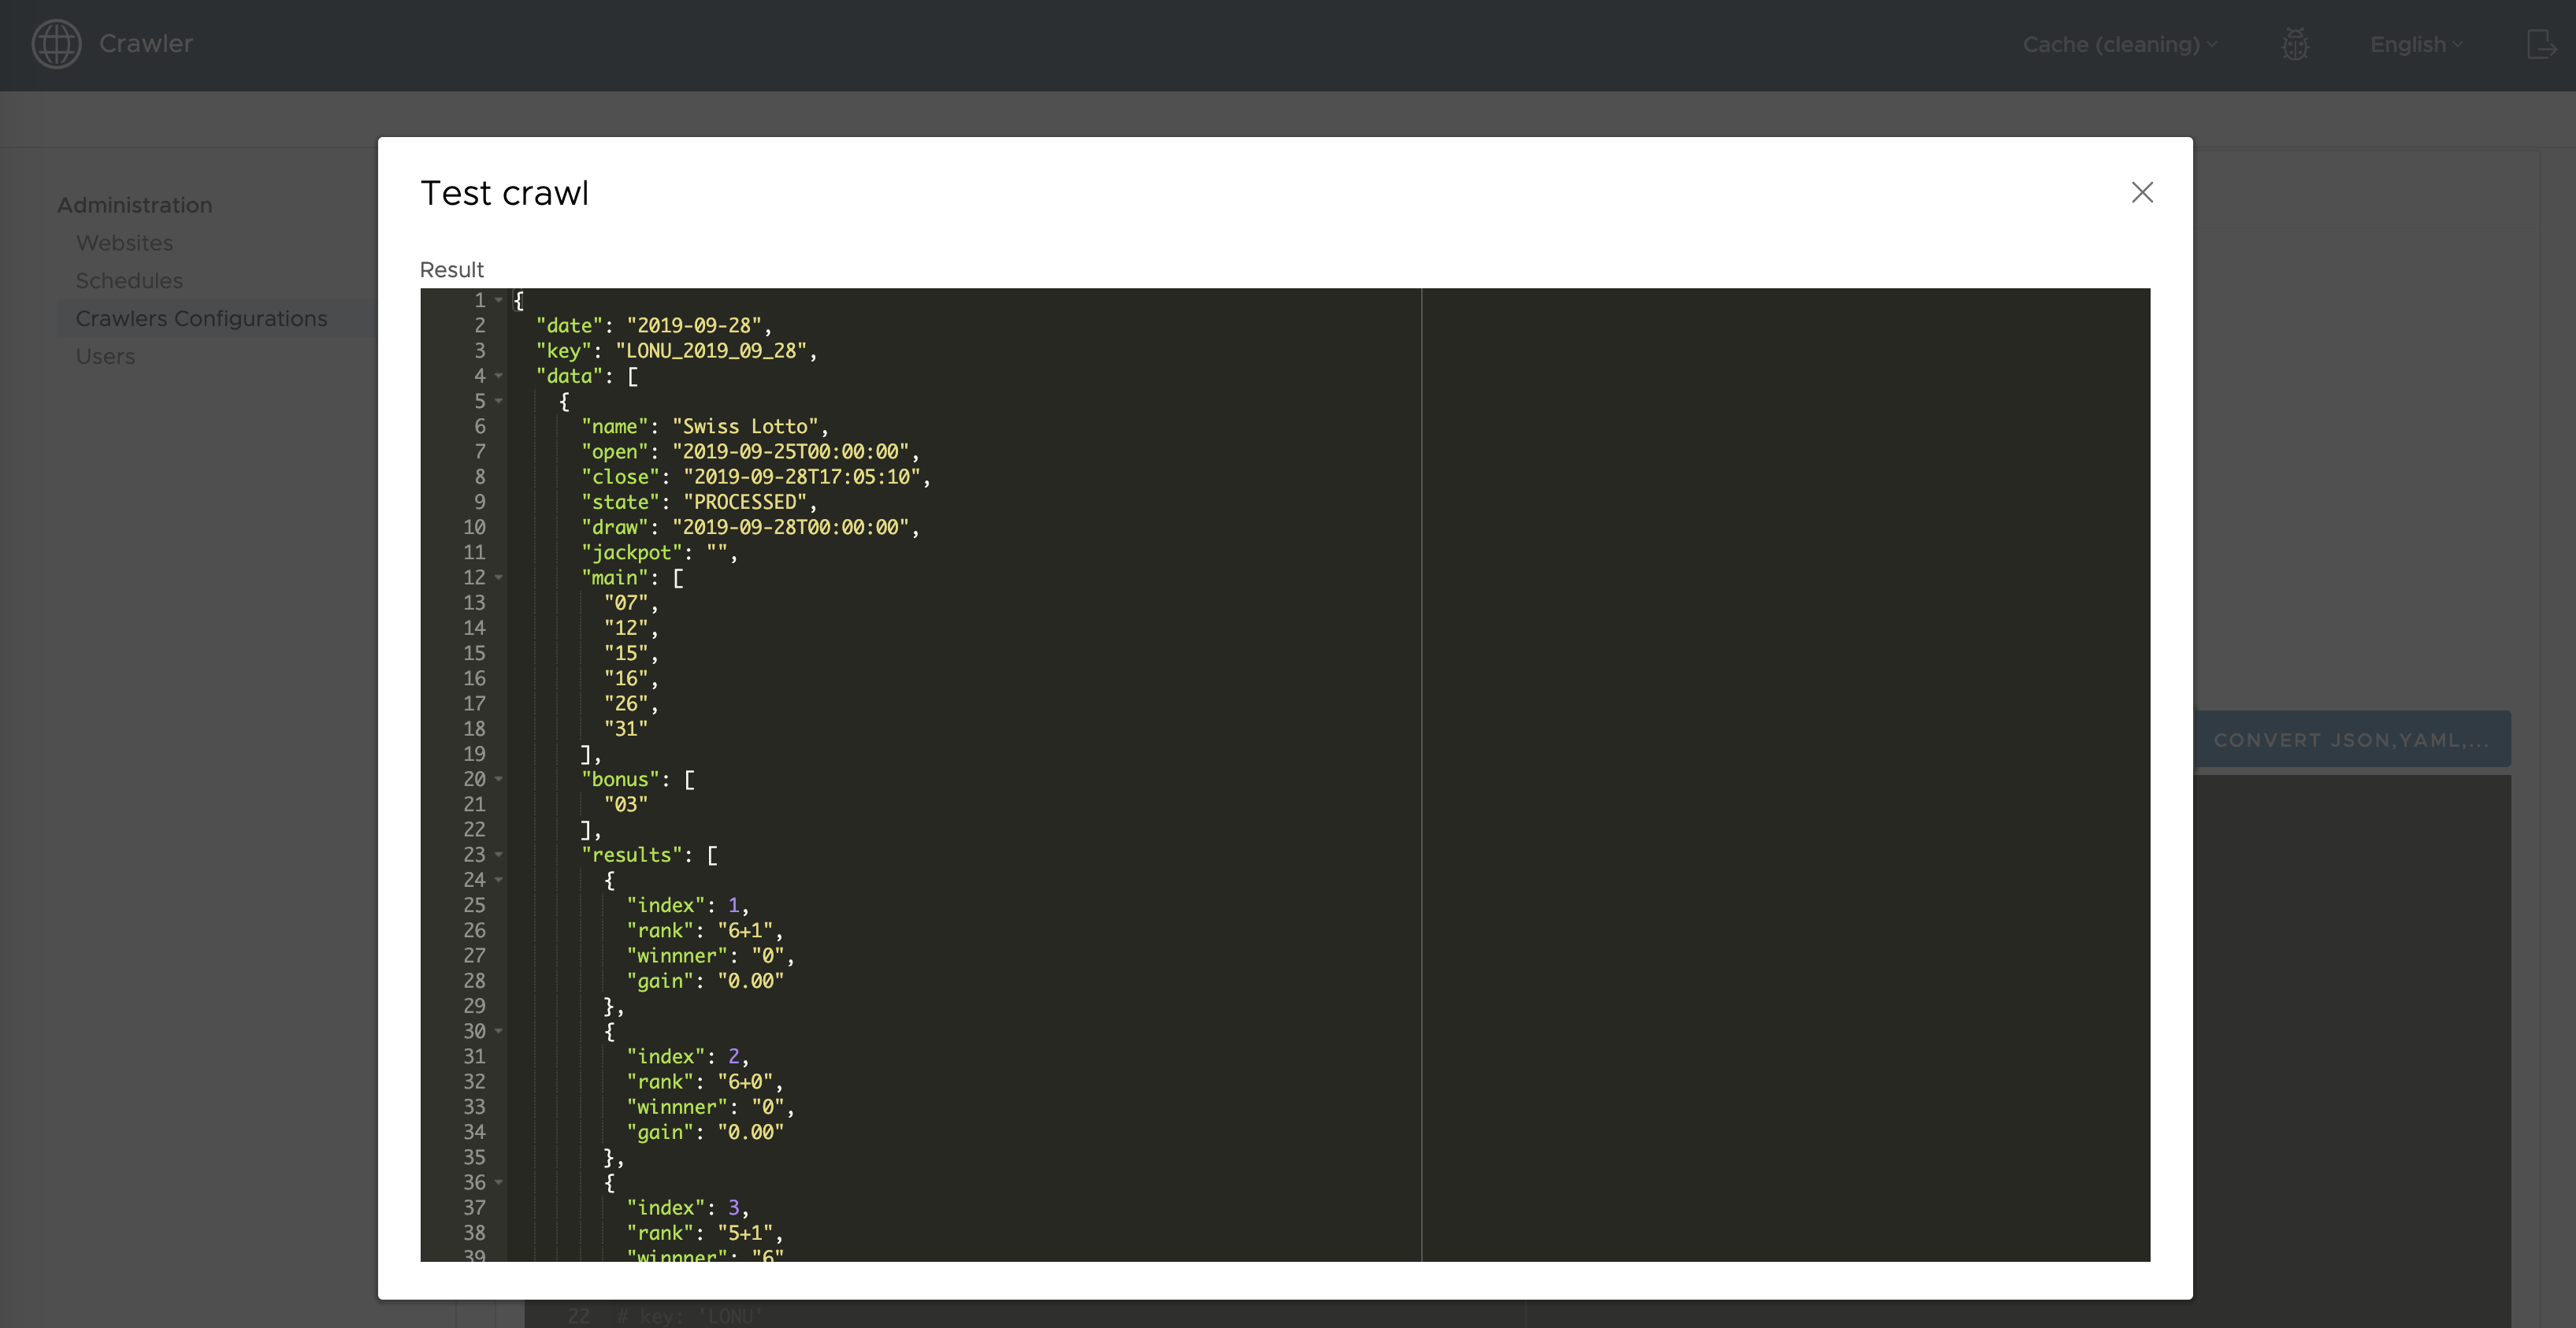2576x1328 pixels.
Task: Open Websites in the Administration menu
Action: (124, 243)
